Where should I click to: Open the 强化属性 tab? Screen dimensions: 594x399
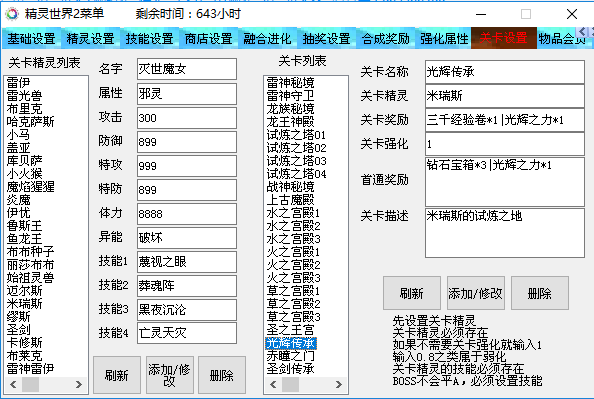[x=444, y=38]
